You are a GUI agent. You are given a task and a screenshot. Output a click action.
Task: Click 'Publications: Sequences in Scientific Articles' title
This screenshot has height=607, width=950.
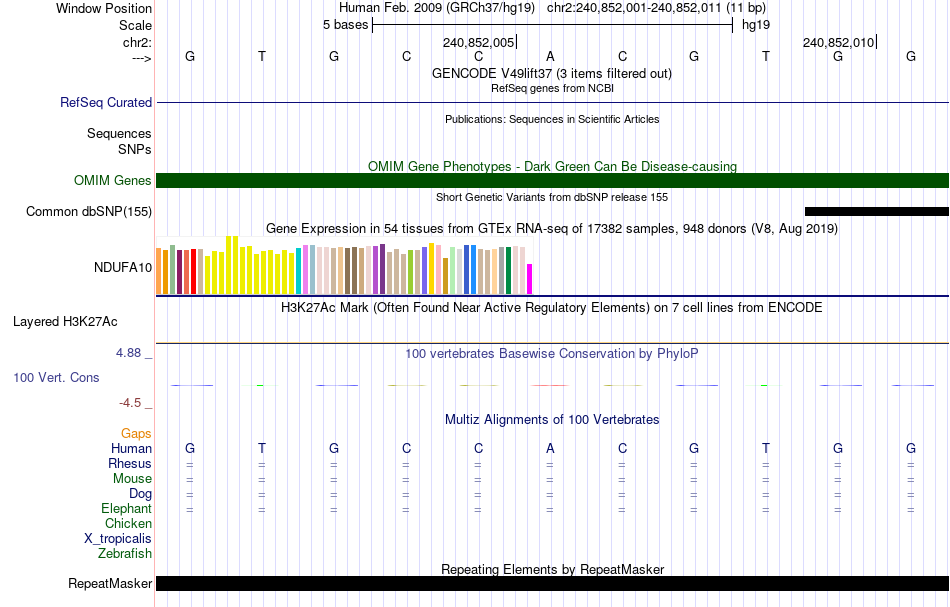pos(552,119)
